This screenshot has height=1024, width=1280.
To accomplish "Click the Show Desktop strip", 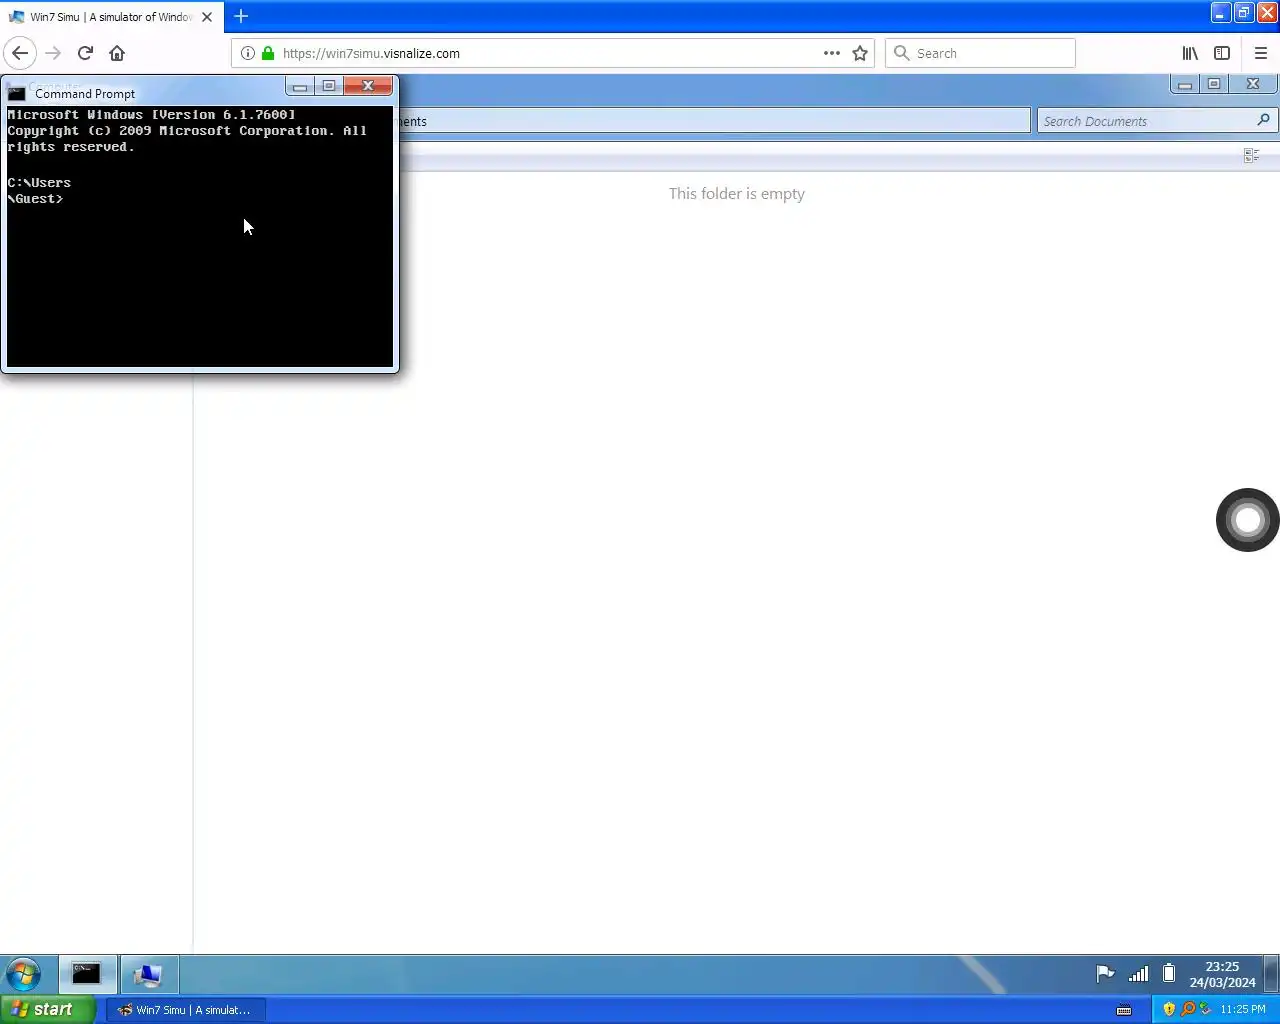I will tap(1272, 974).
